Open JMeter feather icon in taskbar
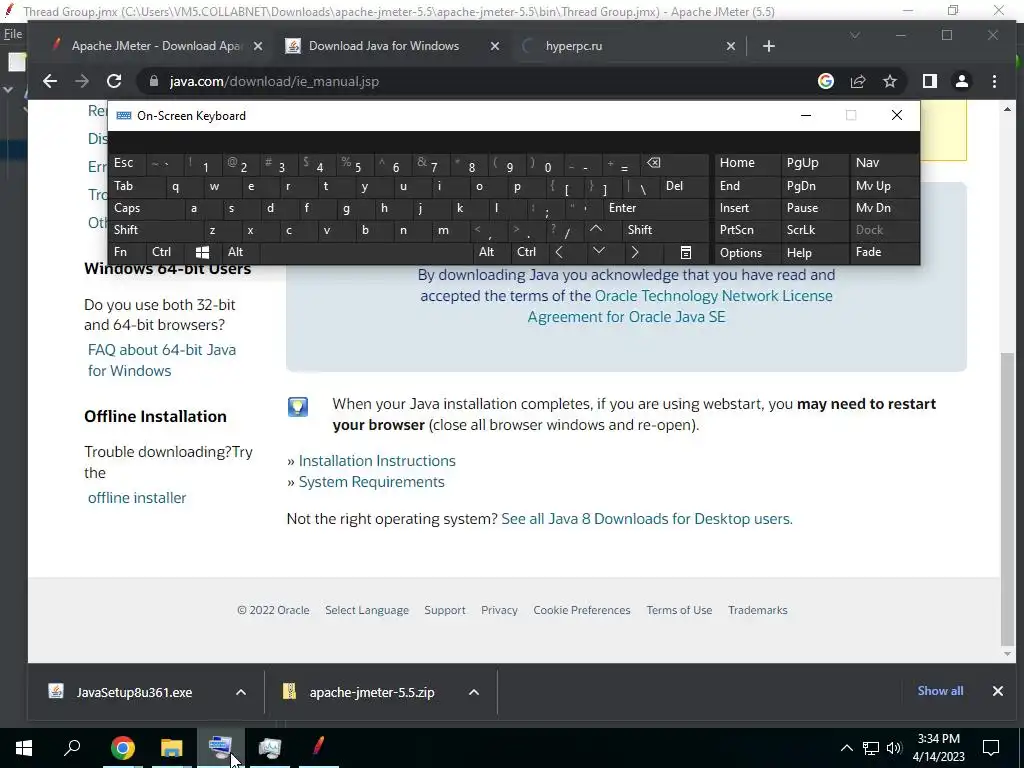The height and width of the screenshot is (768, 1024). click(318, 746)
